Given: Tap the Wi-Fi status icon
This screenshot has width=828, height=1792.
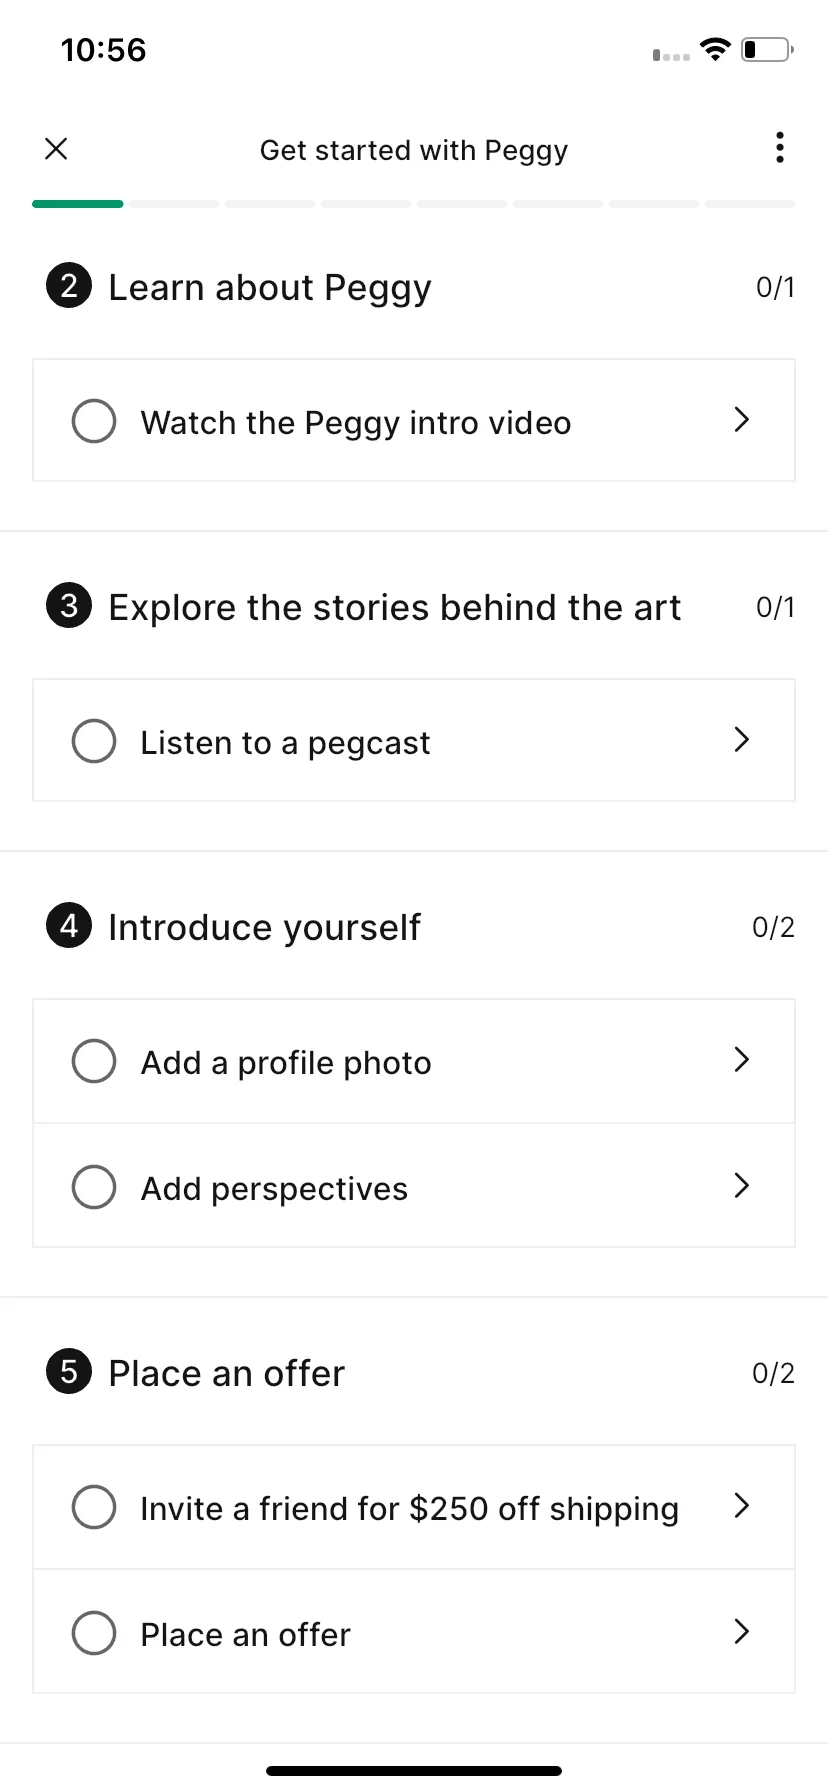Looking at the screenshot, I should (715, 49).
